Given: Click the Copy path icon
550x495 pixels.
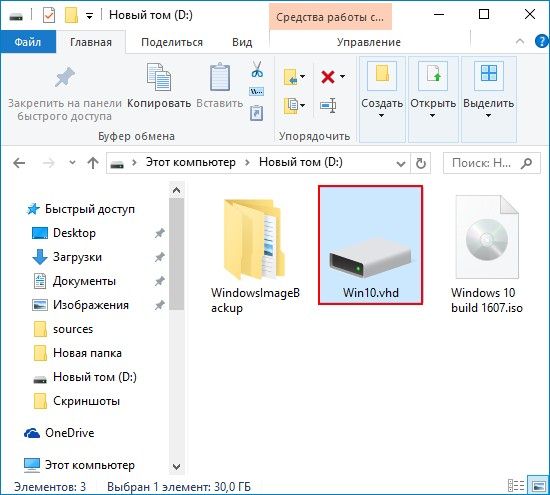Looking at the screenshot, I should point(256,92).
